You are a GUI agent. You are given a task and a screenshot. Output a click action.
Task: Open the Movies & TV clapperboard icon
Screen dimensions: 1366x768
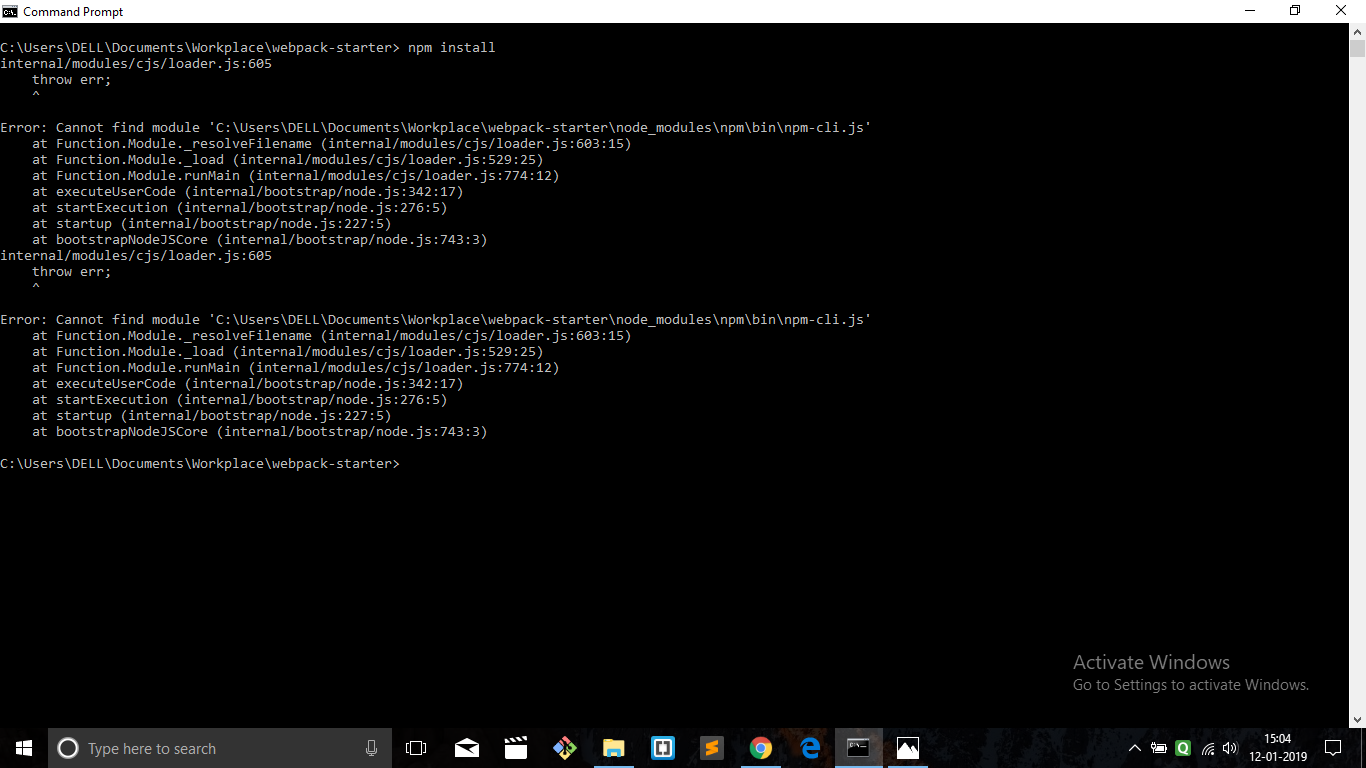(515, 748)
